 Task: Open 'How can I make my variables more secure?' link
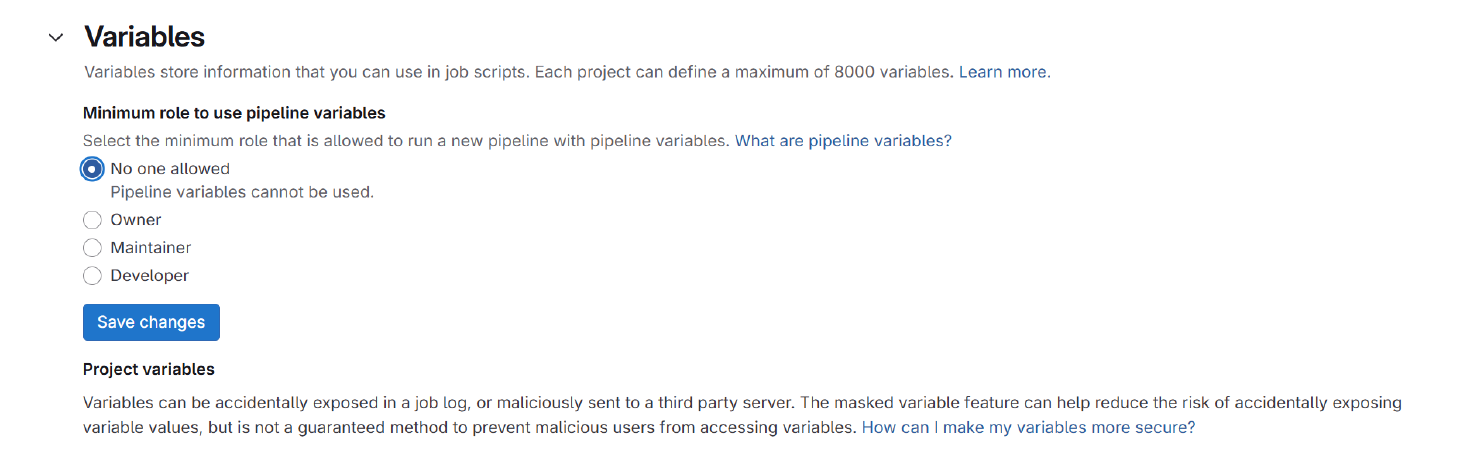[1028, 427]
